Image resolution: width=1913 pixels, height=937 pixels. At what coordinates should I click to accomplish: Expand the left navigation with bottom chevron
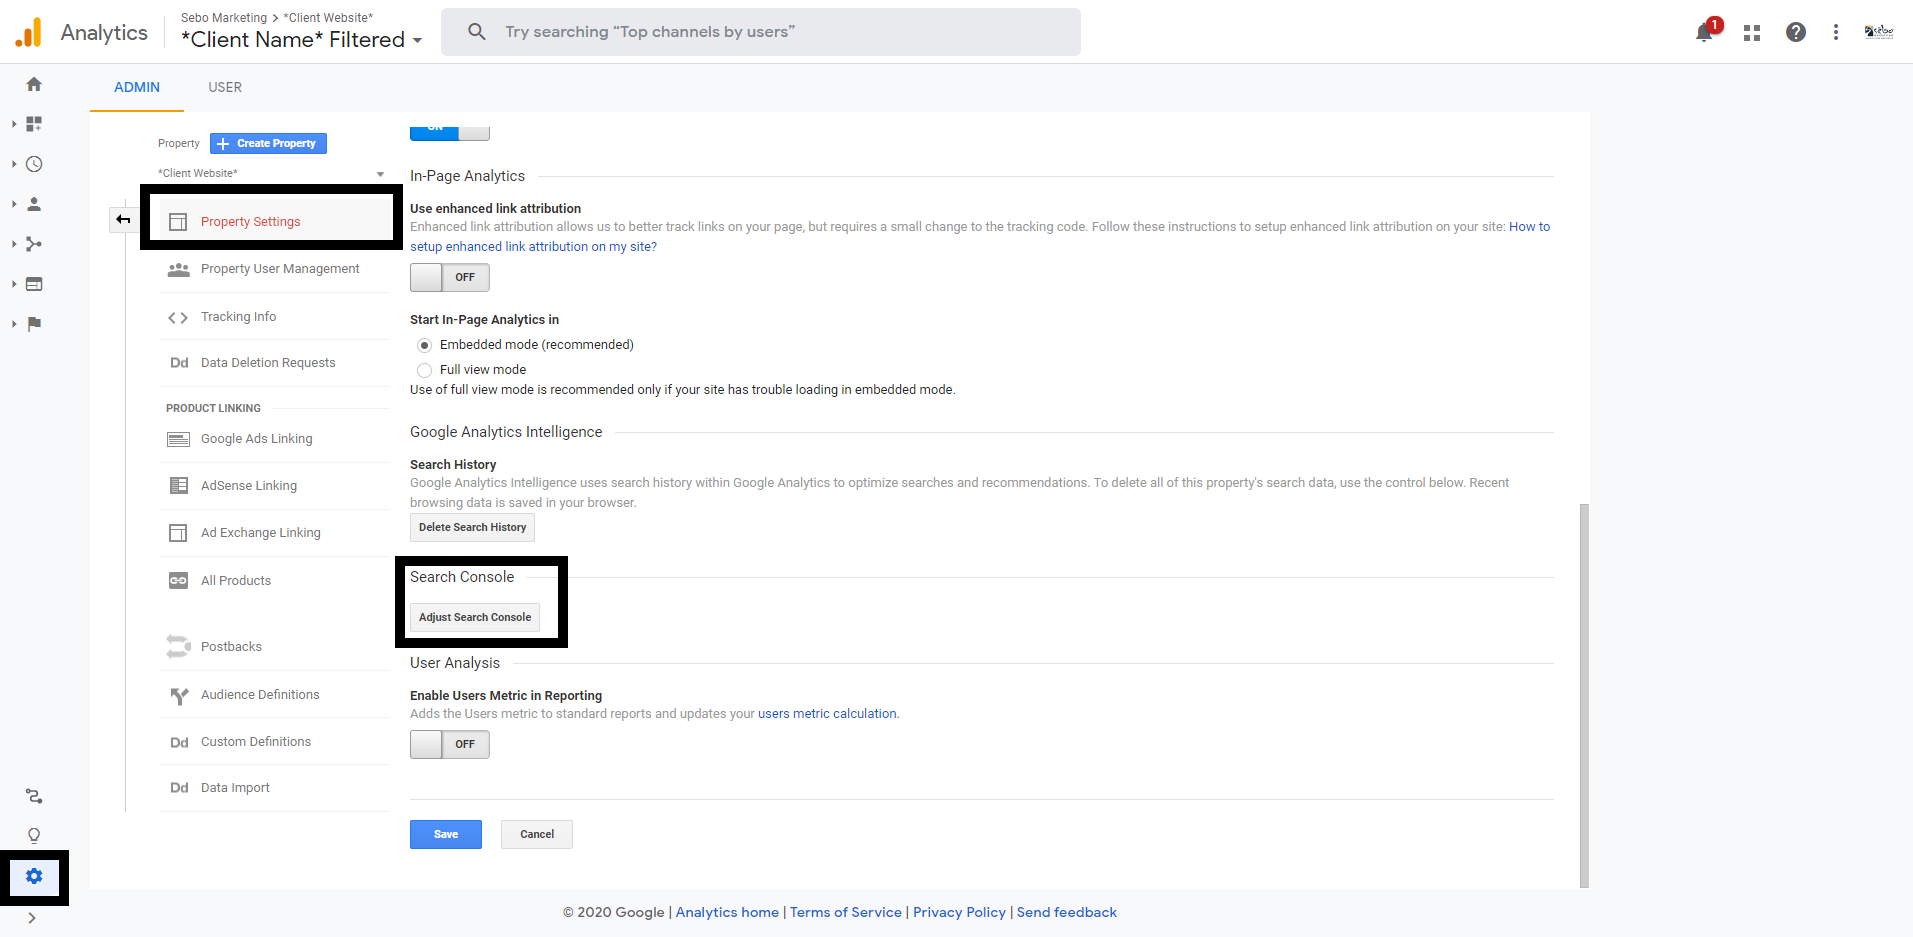point(32,918)
